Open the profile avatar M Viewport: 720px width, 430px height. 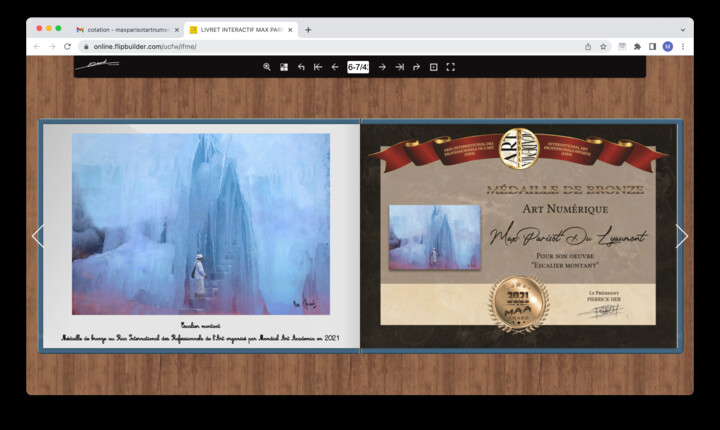(668, 46)
